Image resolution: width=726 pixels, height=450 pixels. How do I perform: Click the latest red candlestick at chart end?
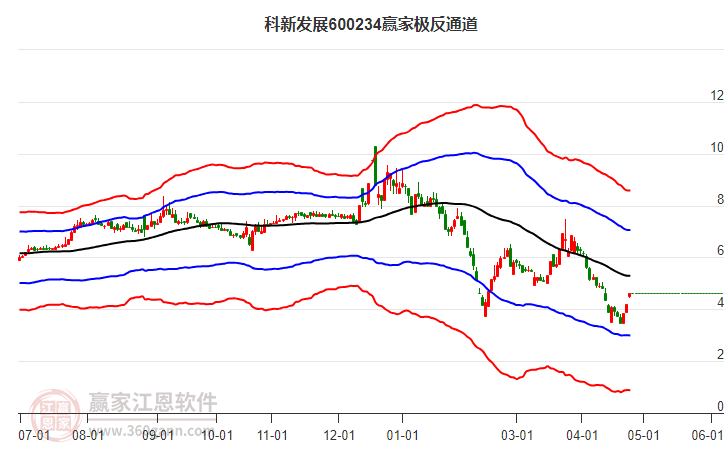click(x=630, y=295)
